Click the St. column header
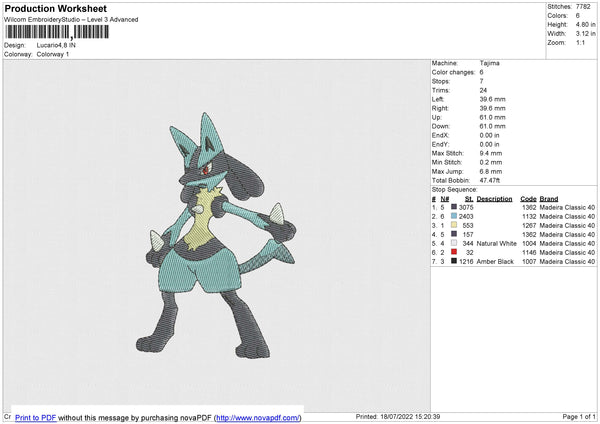Viewport: 600px width, 424px height. pyautogui.click(x=469, y=199)
